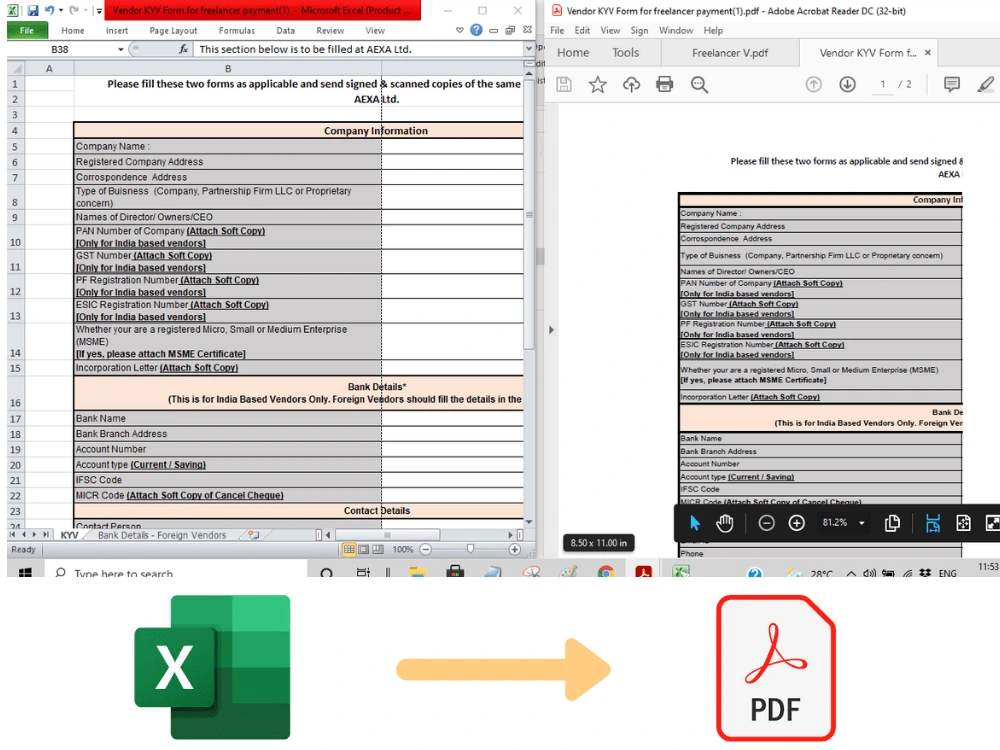Open Chrome from the Windows taskbar

(606, 571)
